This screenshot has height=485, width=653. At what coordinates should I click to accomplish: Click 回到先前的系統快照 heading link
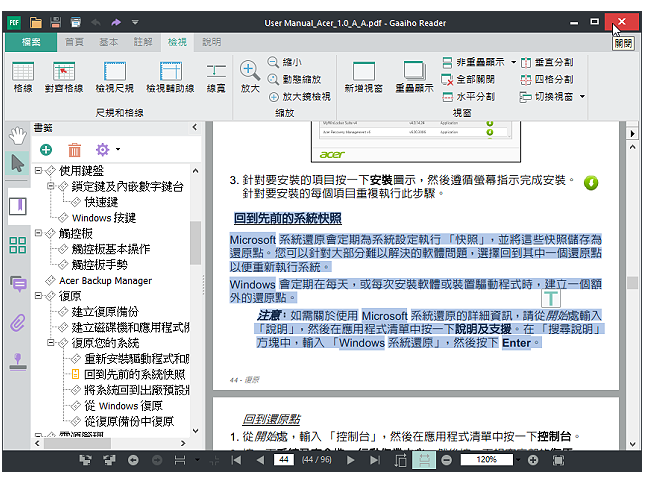287,218
